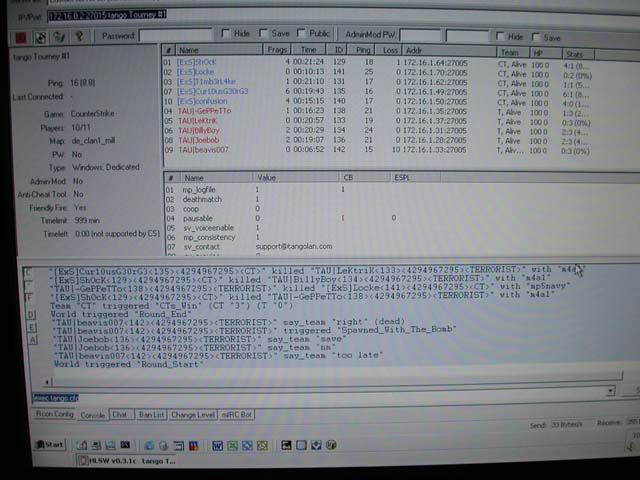Switch to the Console tab
This screenshot has height=480, width=640.
[93, 415]
